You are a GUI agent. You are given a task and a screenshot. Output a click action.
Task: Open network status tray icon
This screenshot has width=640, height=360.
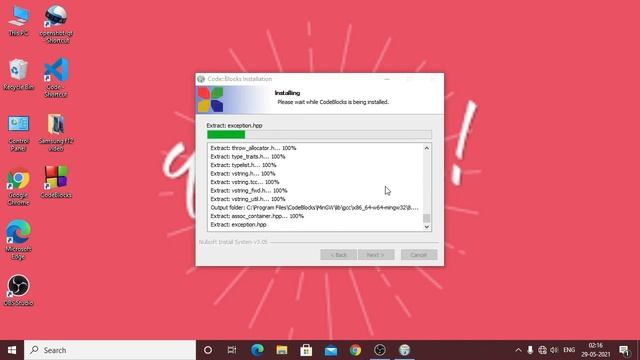(x=542, y=350)
